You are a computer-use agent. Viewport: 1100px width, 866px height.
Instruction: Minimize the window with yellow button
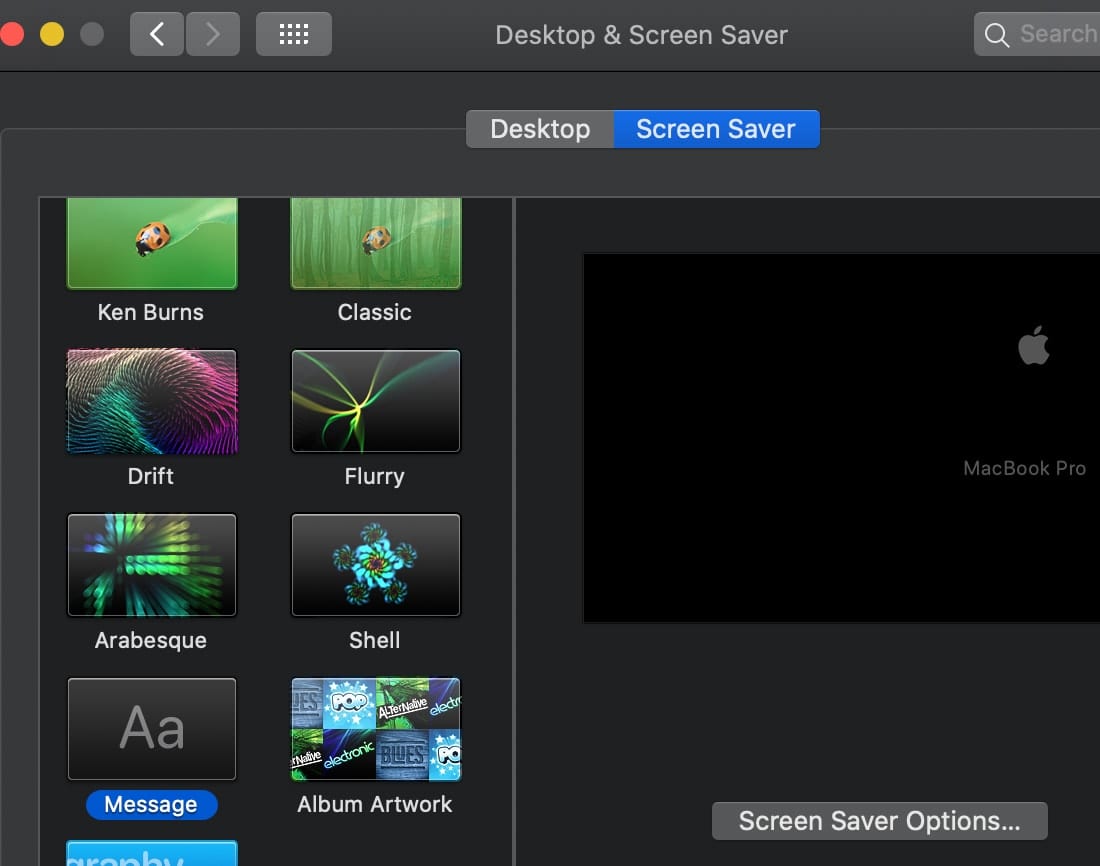coord(51,34)
